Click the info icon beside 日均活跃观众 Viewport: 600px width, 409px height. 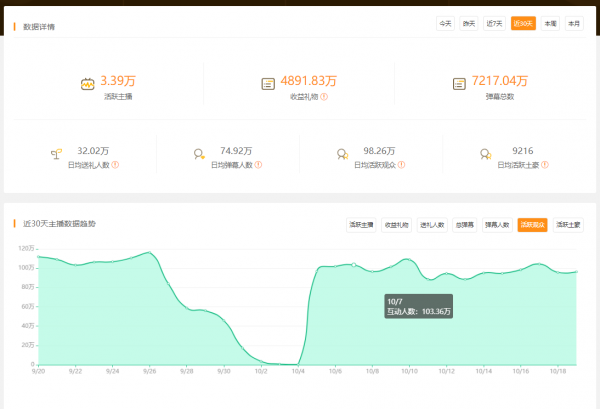point(404,164)
